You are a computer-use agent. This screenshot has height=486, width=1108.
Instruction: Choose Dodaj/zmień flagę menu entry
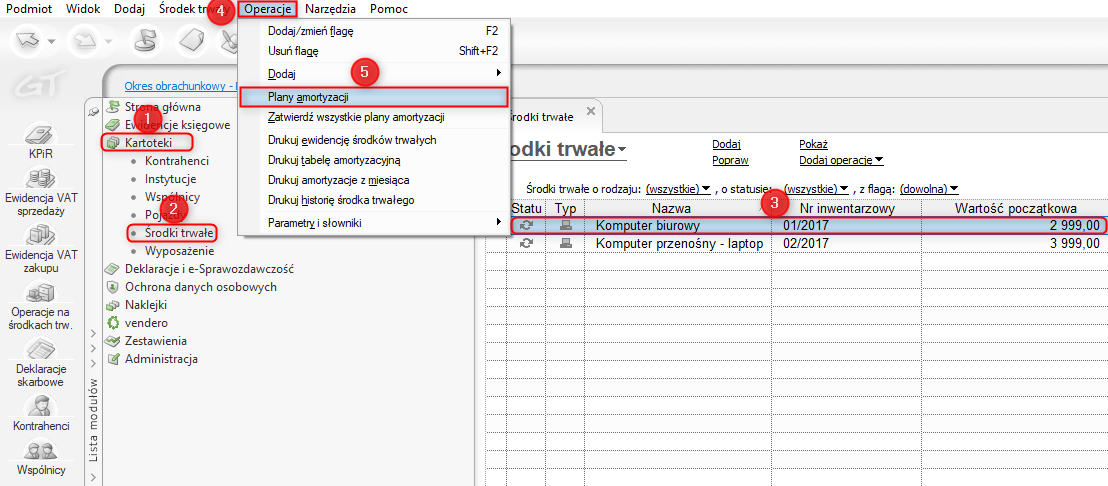(x=375, y=31)
